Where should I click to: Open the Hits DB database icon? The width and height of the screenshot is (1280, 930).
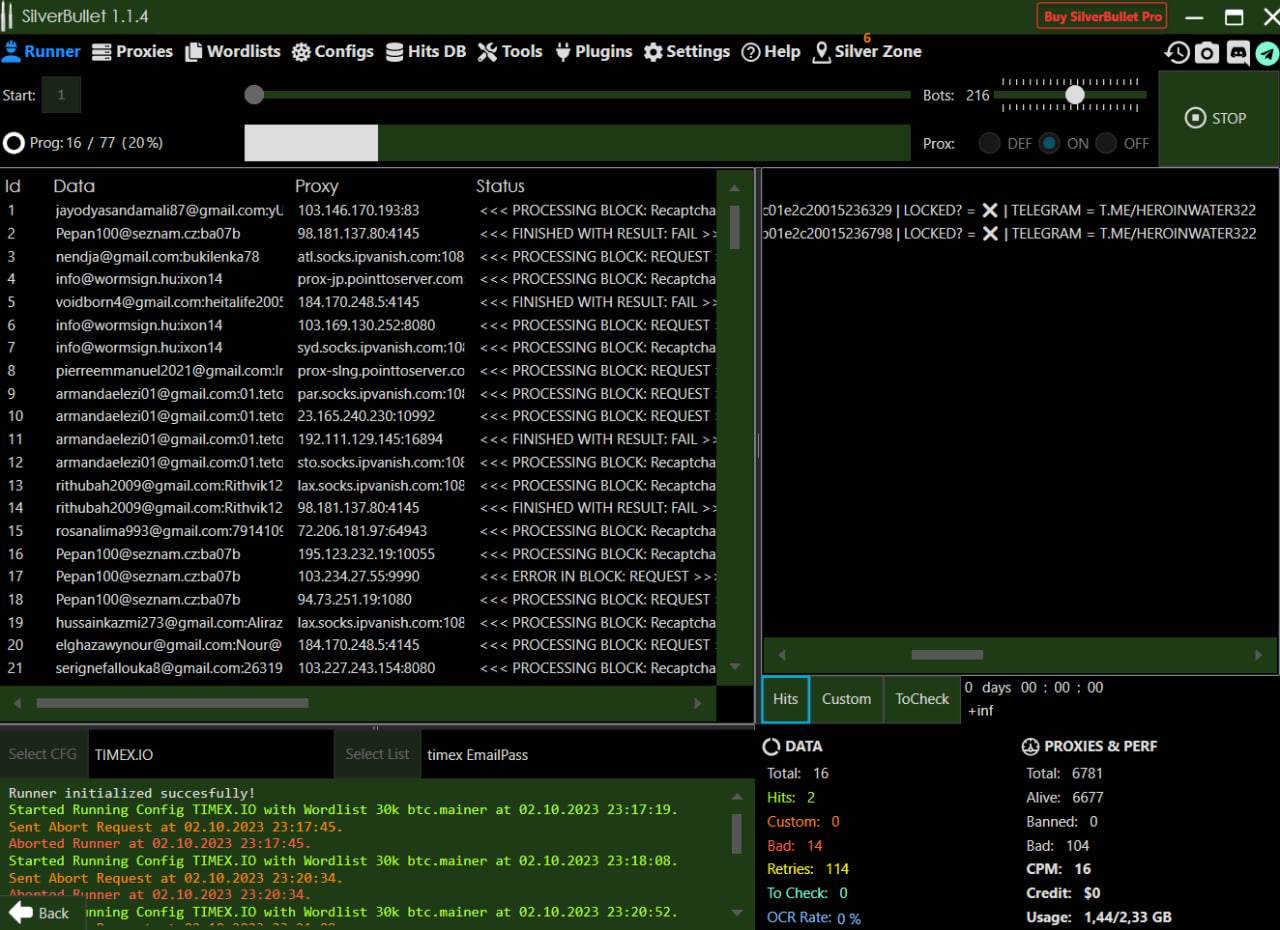(x=395, y=52)
